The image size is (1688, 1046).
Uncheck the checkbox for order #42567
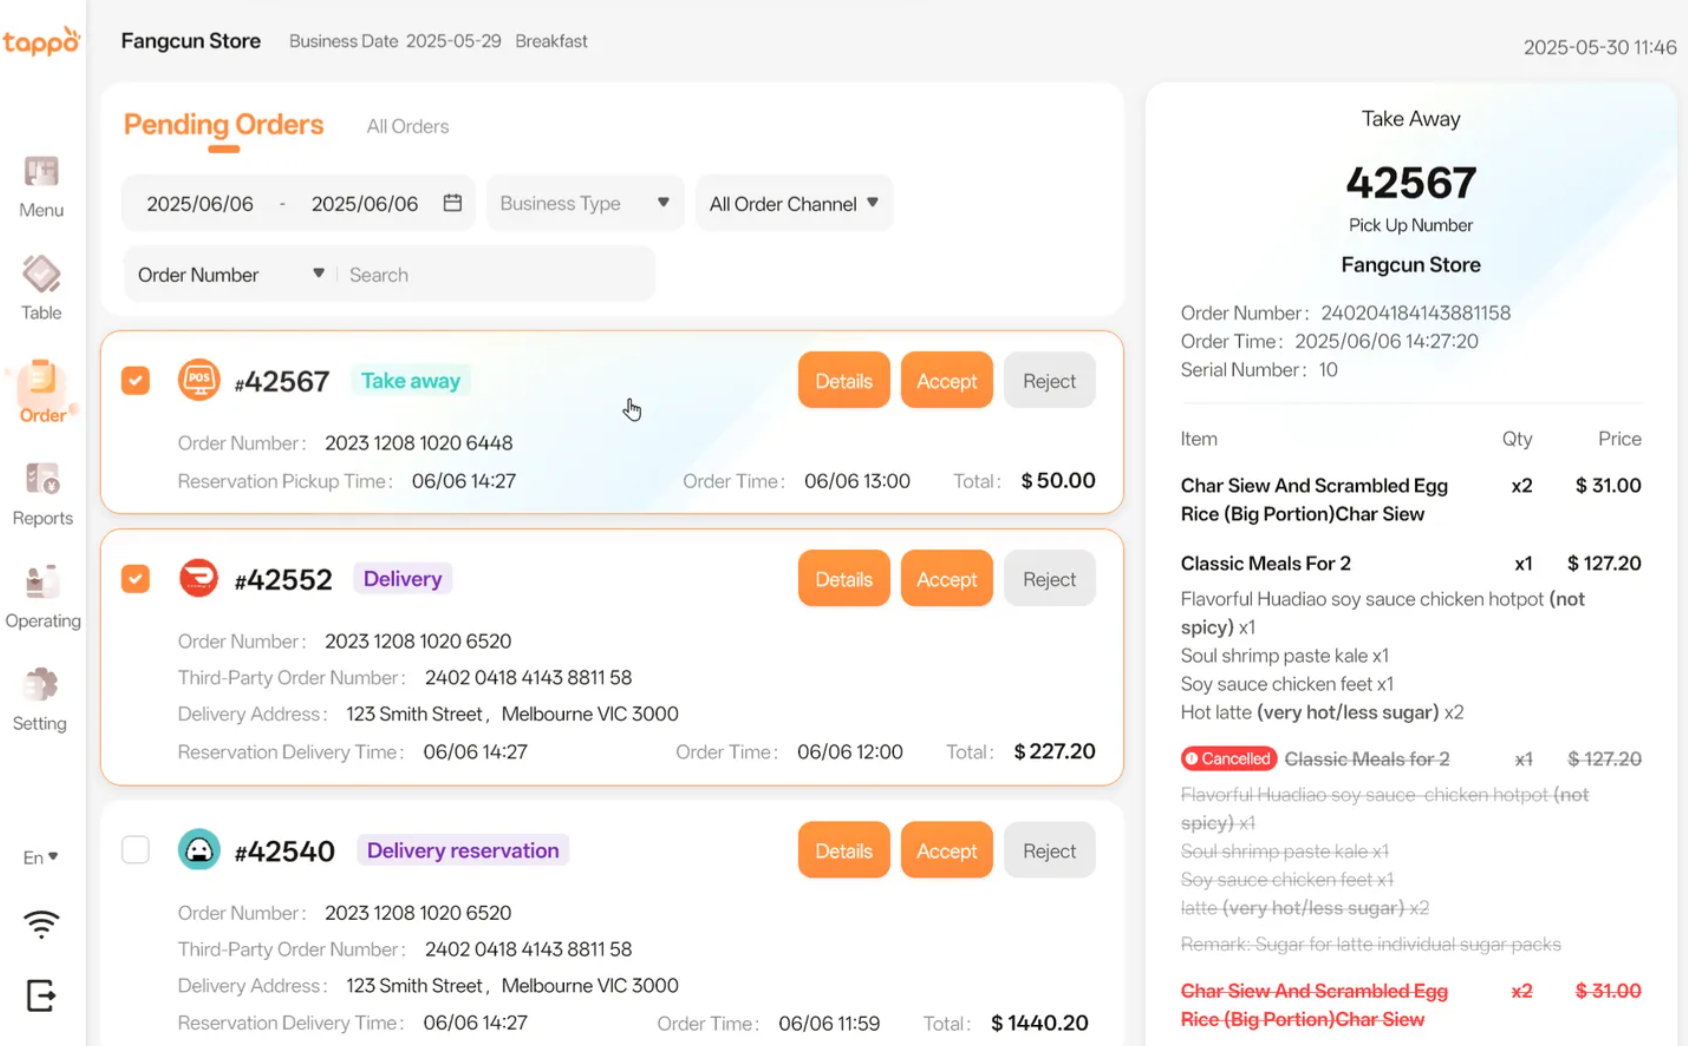click(x=136, y=381)
